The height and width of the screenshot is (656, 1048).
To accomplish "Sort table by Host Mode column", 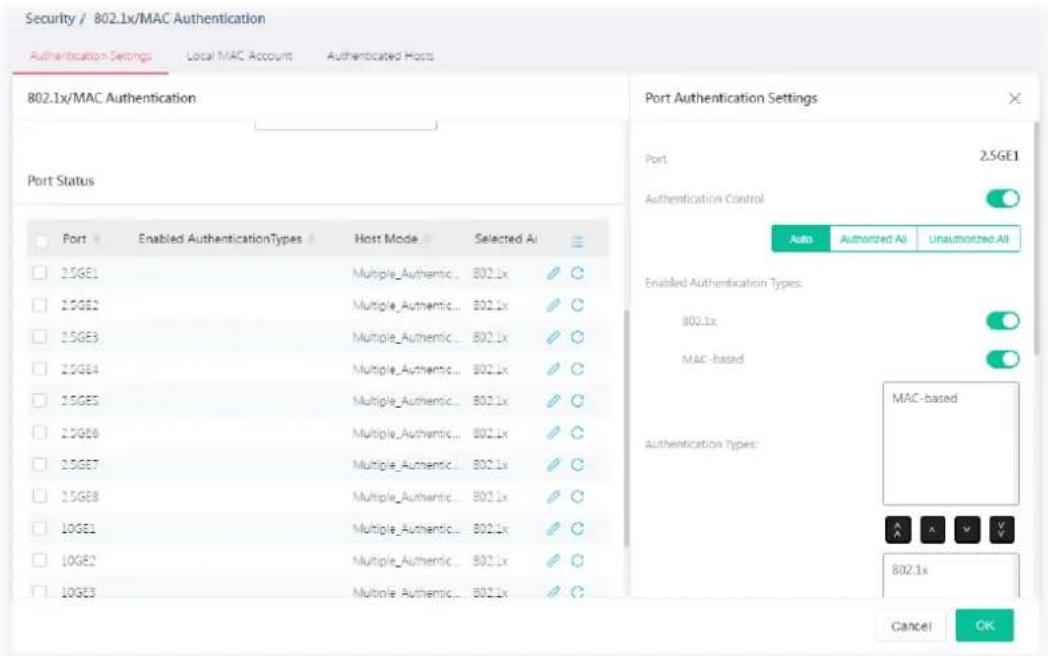I will click(x=428, y=239).
